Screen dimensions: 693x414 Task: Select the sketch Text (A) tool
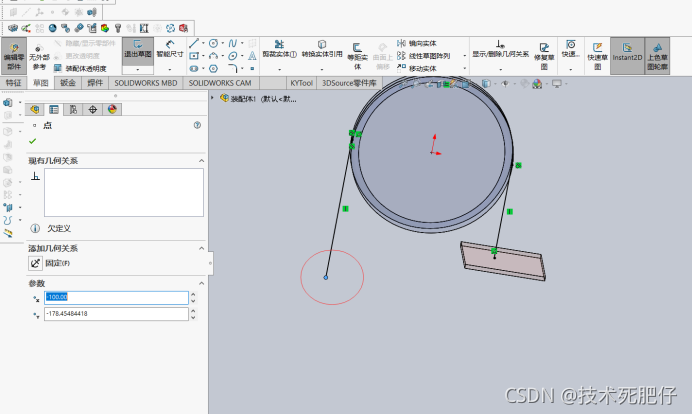point(252,56)
